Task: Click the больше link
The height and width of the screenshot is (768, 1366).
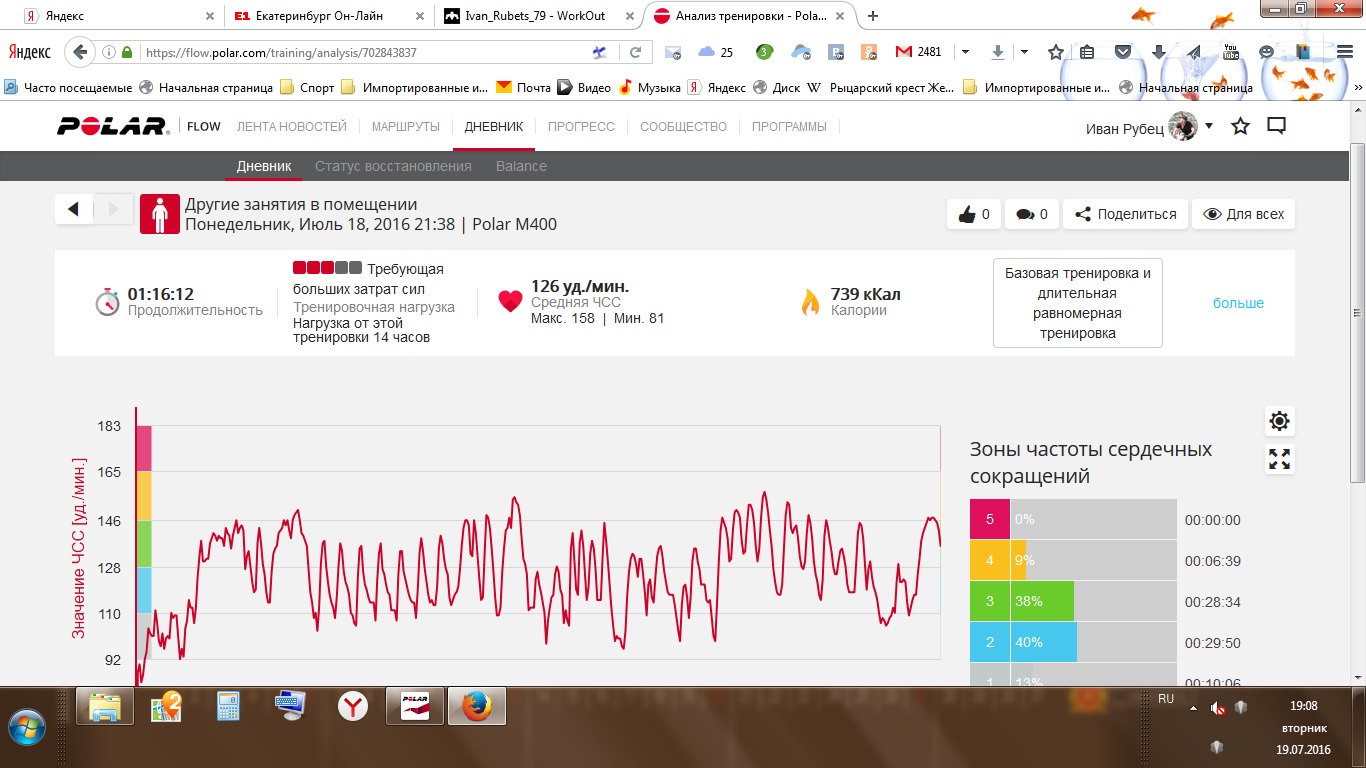Action: 1238,303
